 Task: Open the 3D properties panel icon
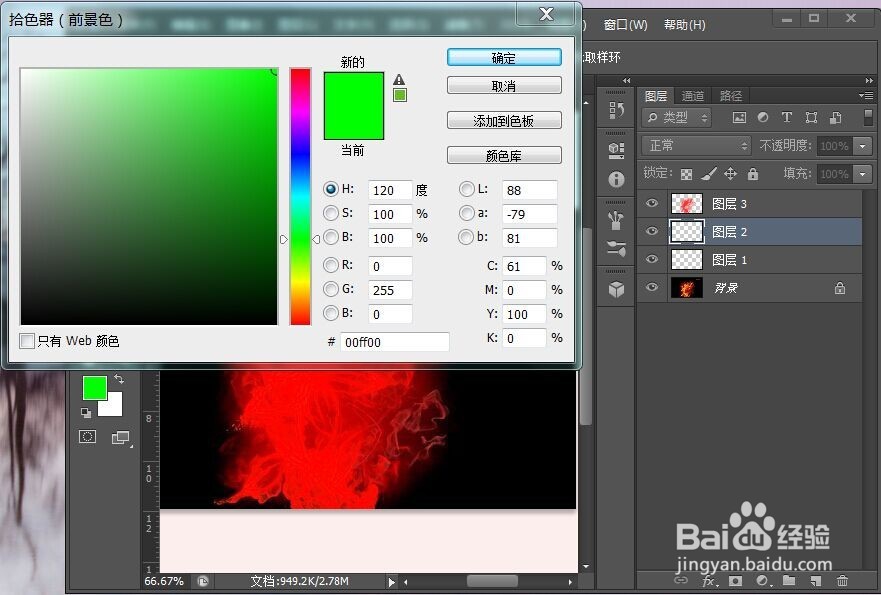coord(616,150)
